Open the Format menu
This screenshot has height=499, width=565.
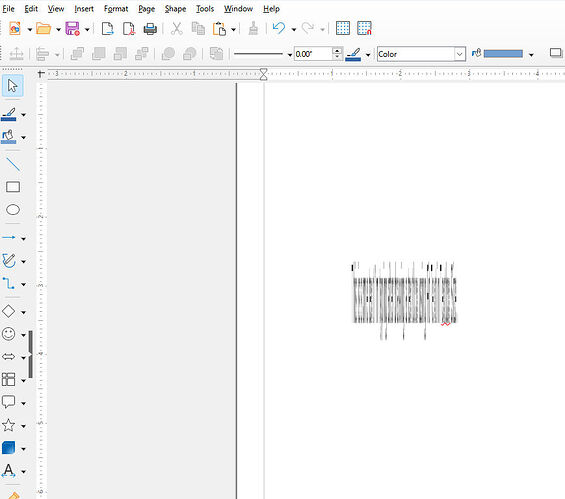pos(116,9)
